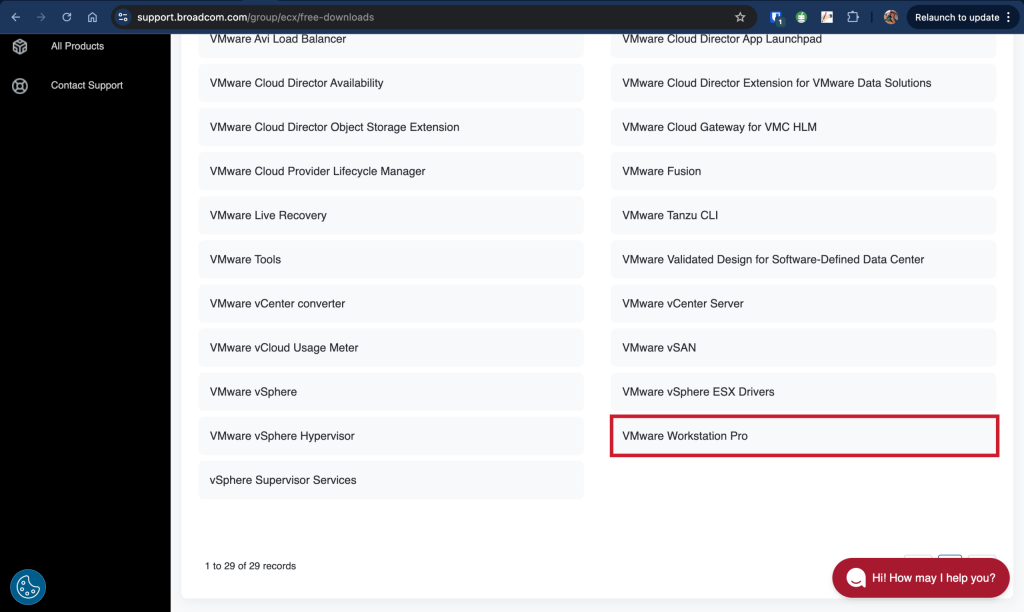Open the chat bubble help assistant
The width and height of the screenshot is (1024, 612).
tap(919, 577)
